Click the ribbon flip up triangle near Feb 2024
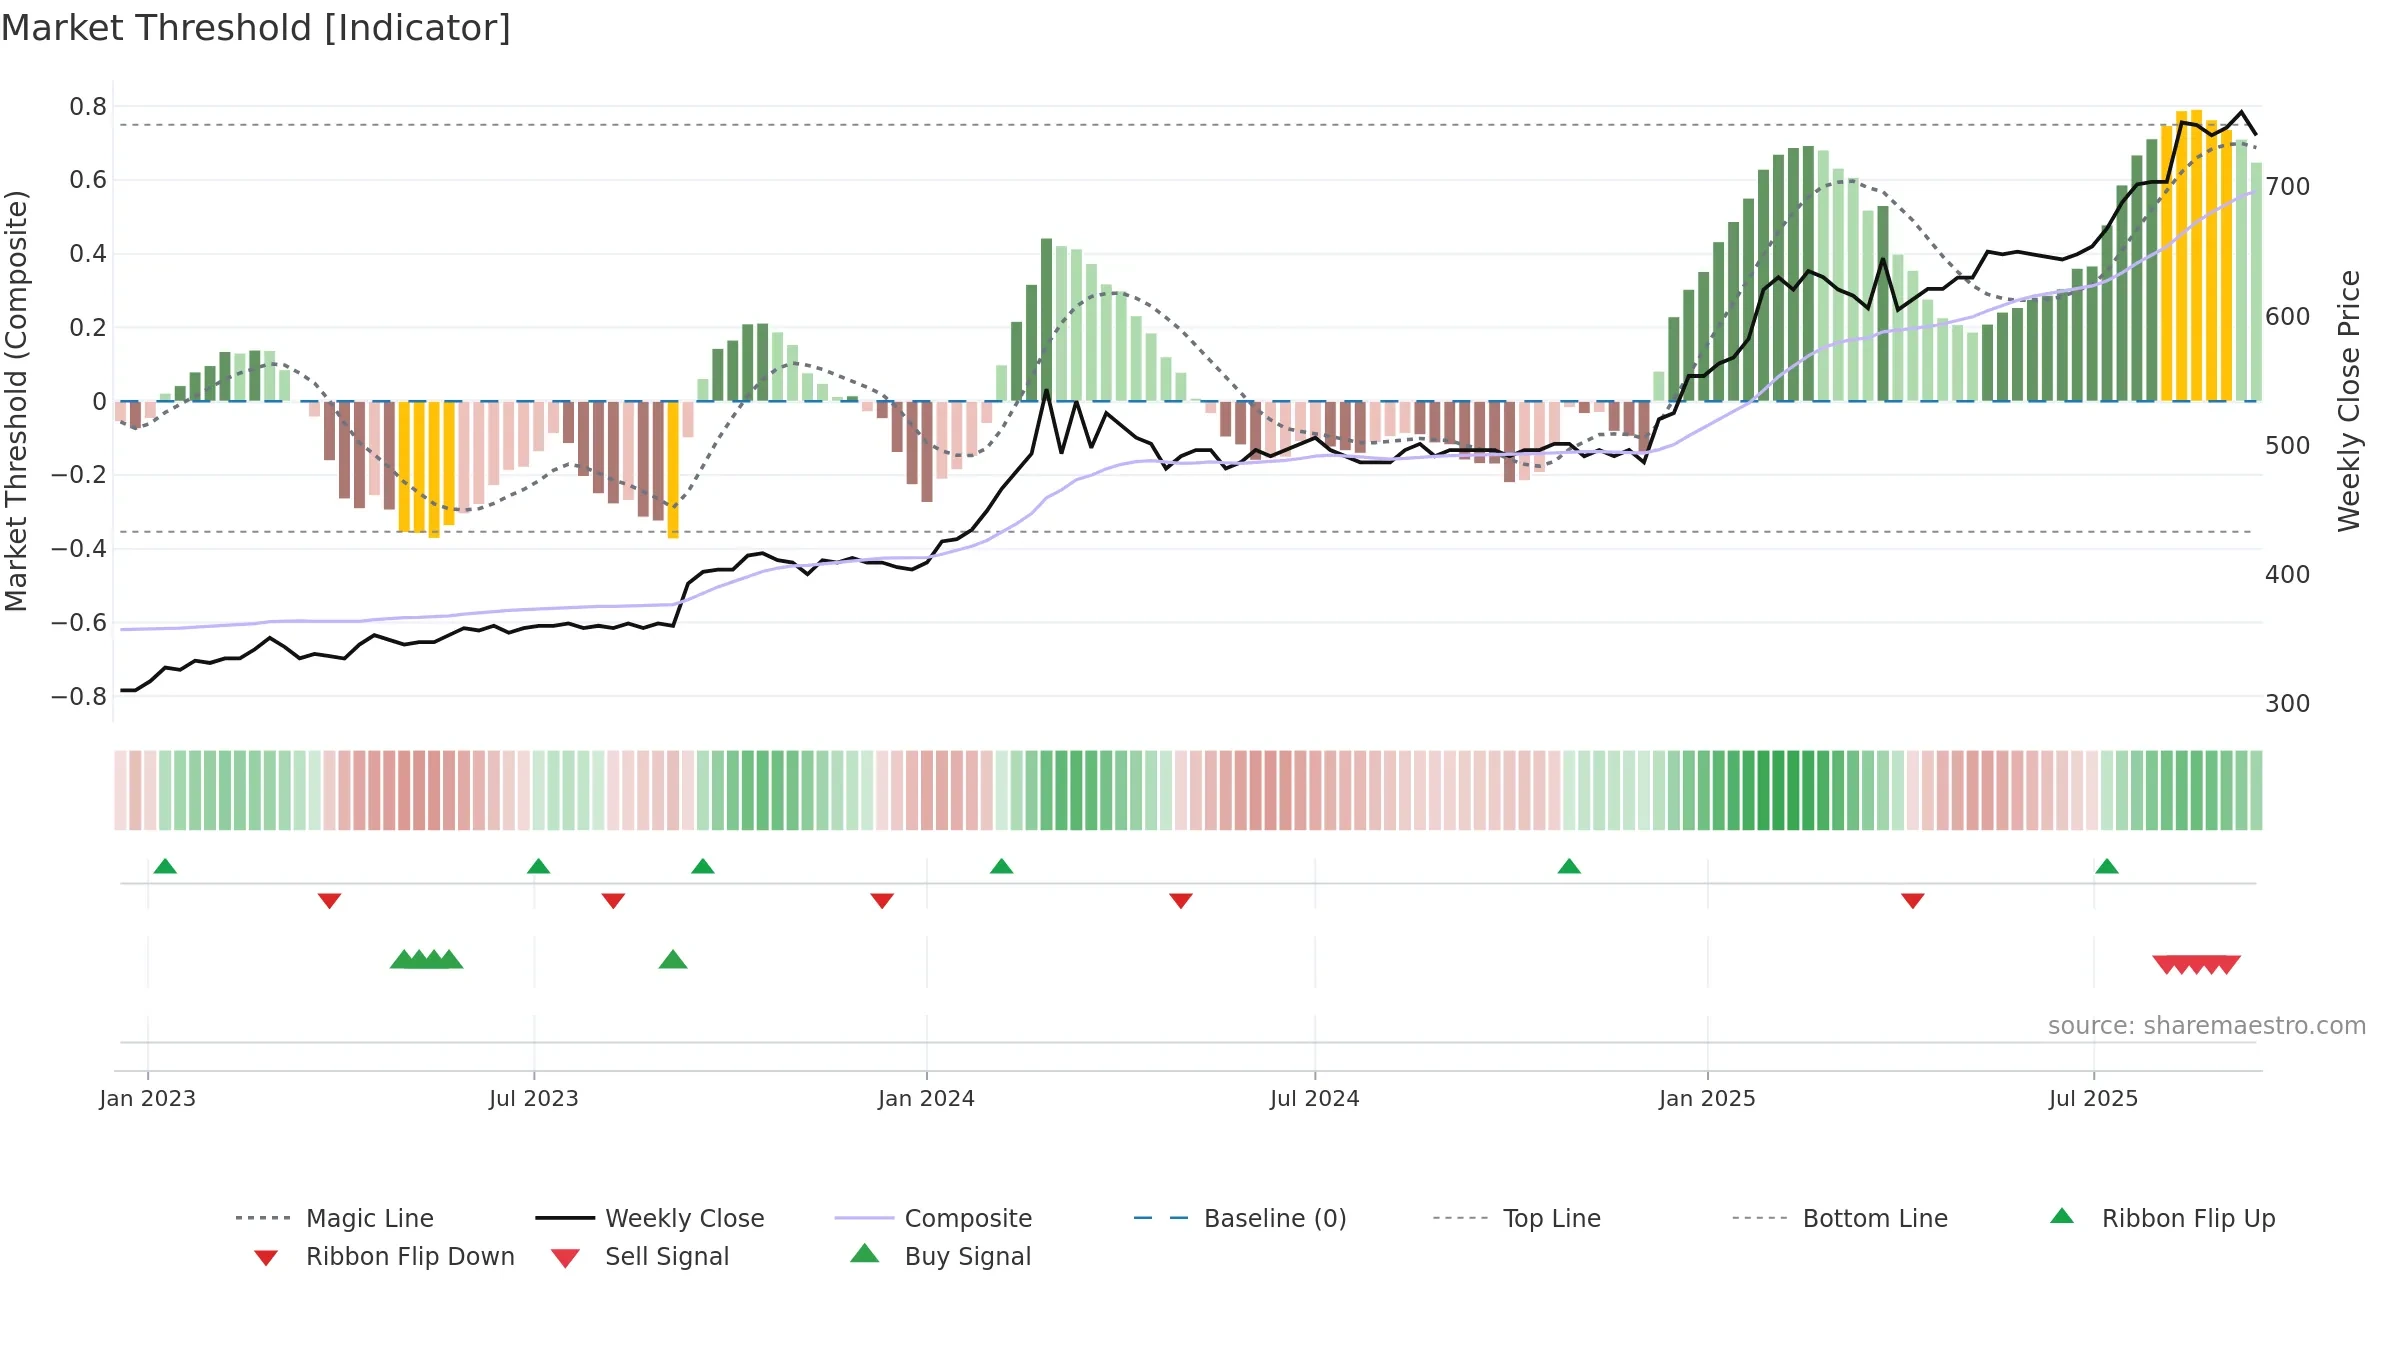 point(1001,866)
